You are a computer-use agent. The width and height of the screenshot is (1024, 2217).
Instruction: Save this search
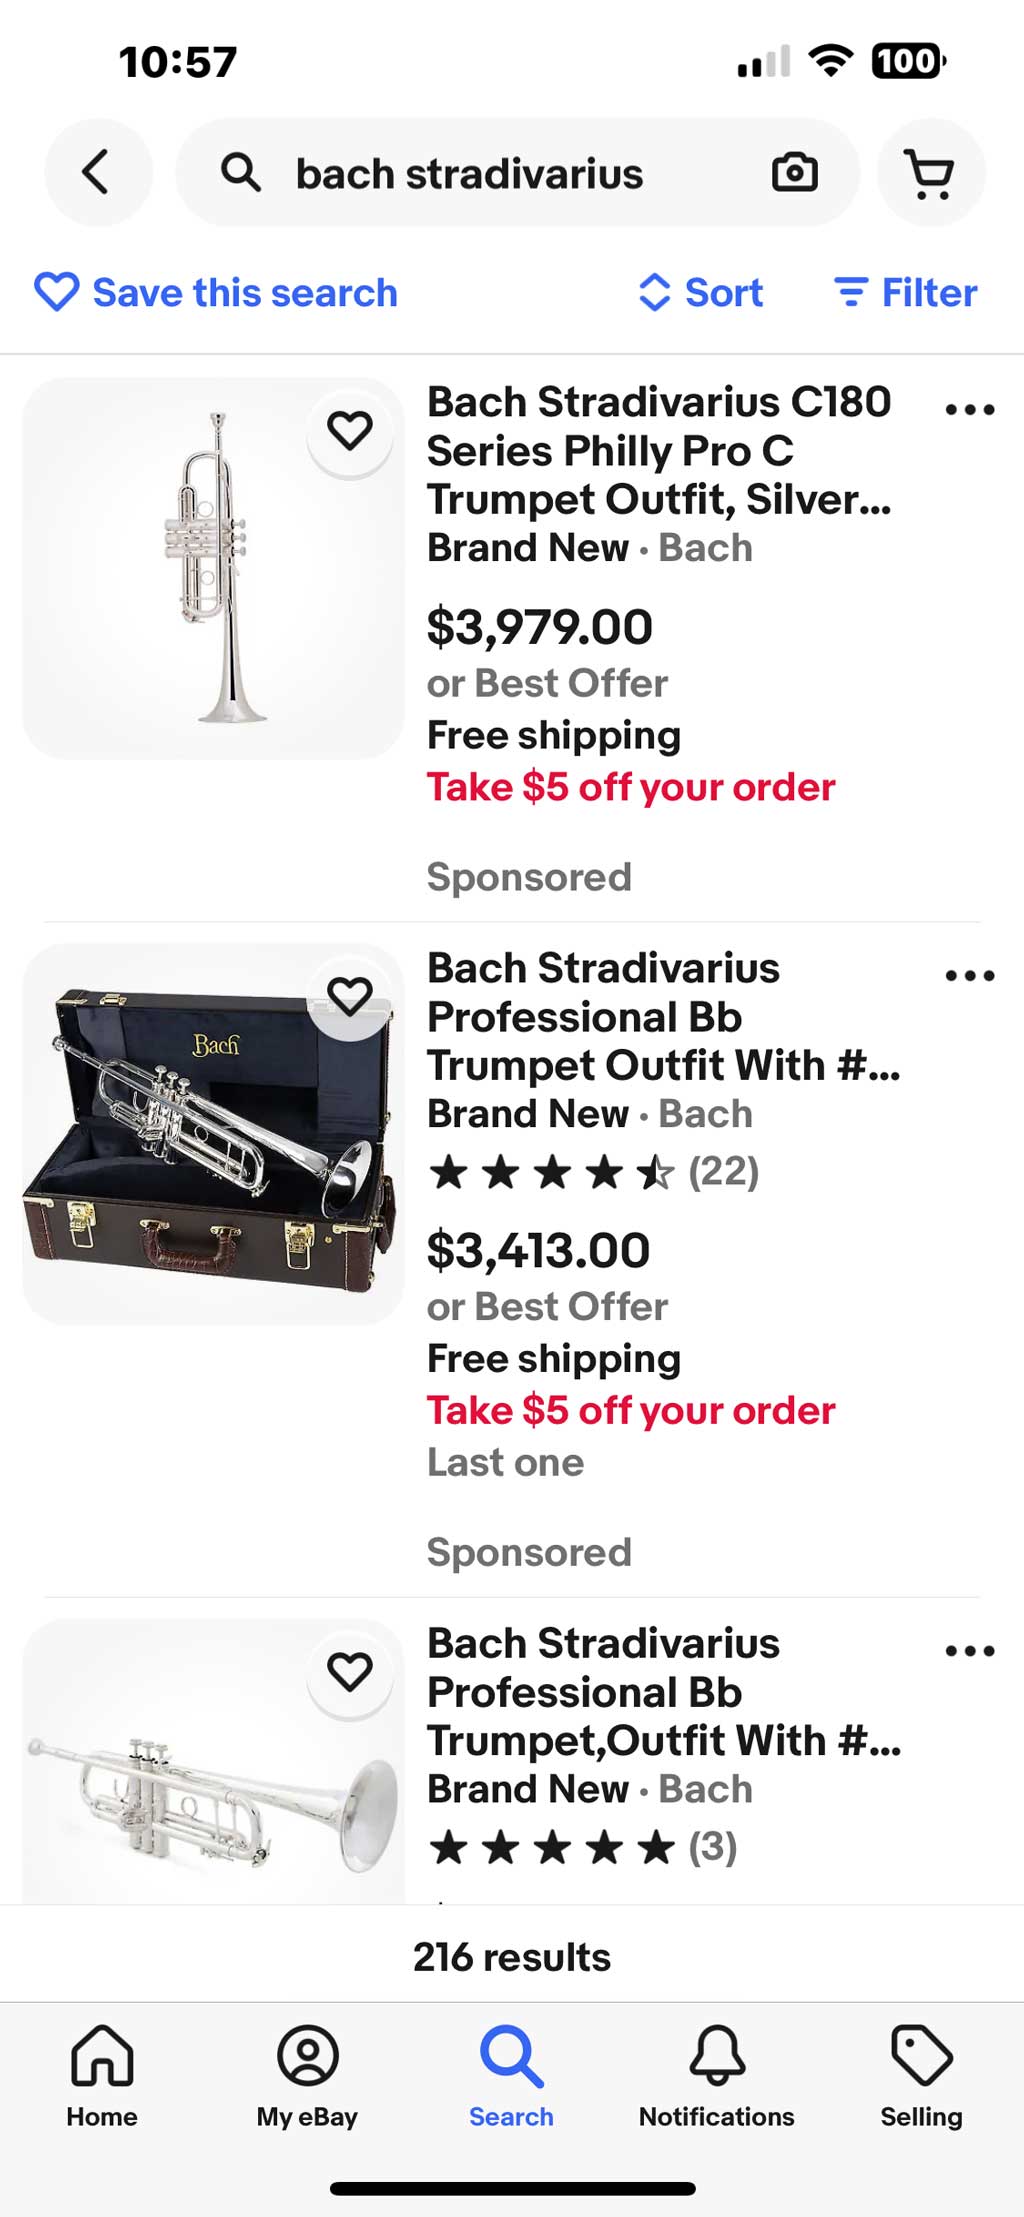pyautogui.click(x=216, y=293)
